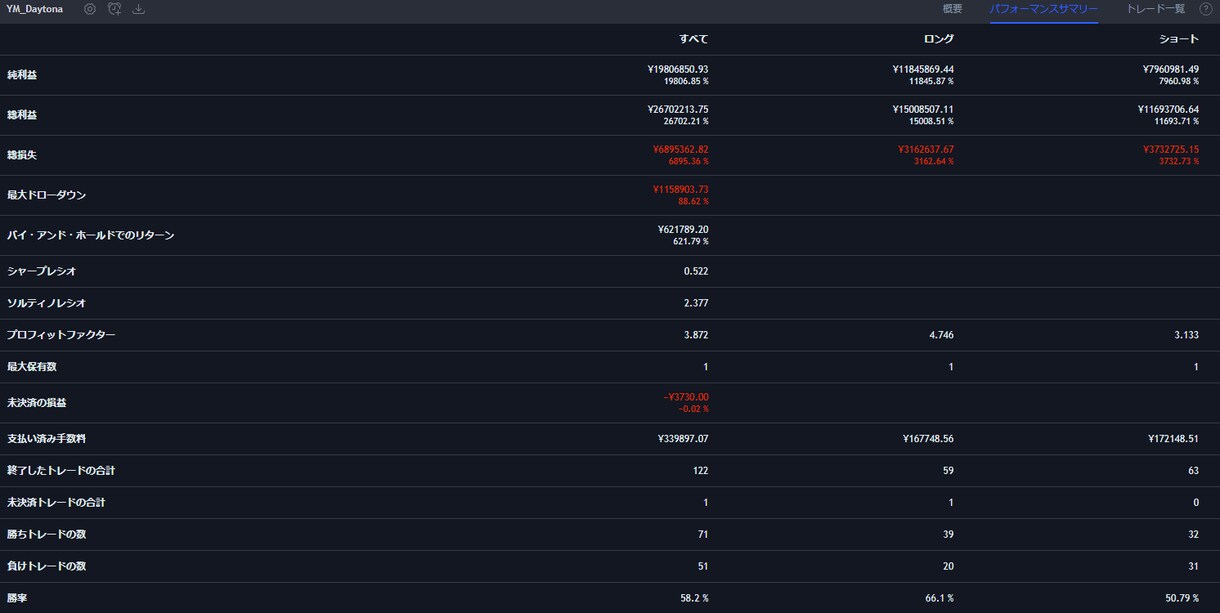Select the パフォーマンスサマリー tab
The image size is (1220, 613).
click(1044, 9)
